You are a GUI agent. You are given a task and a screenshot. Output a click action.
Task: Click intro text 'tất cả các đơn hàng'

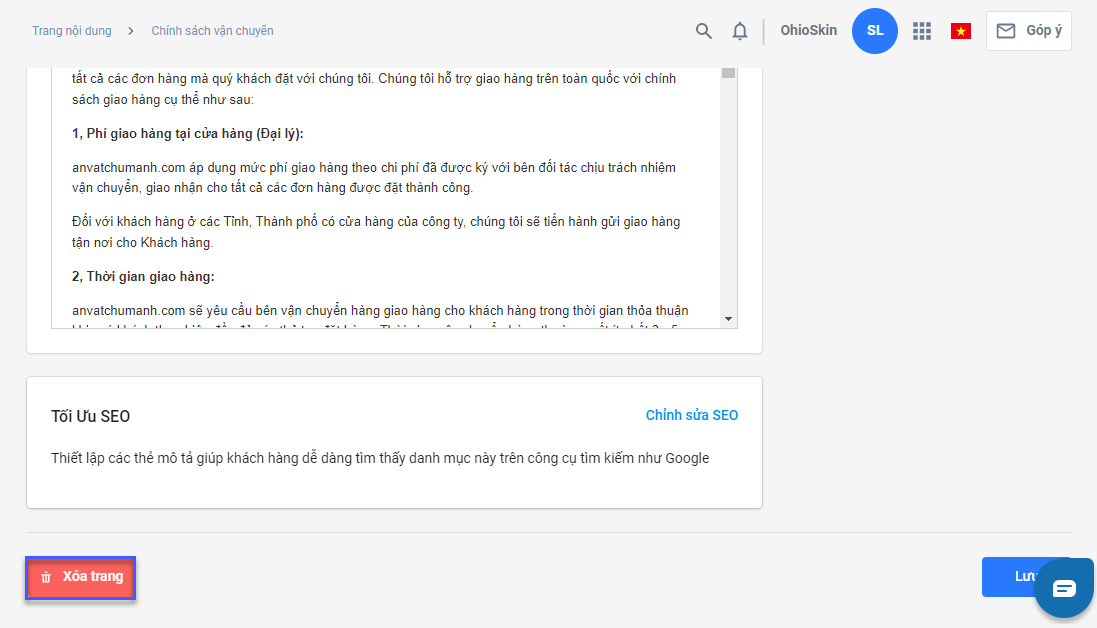374,89
